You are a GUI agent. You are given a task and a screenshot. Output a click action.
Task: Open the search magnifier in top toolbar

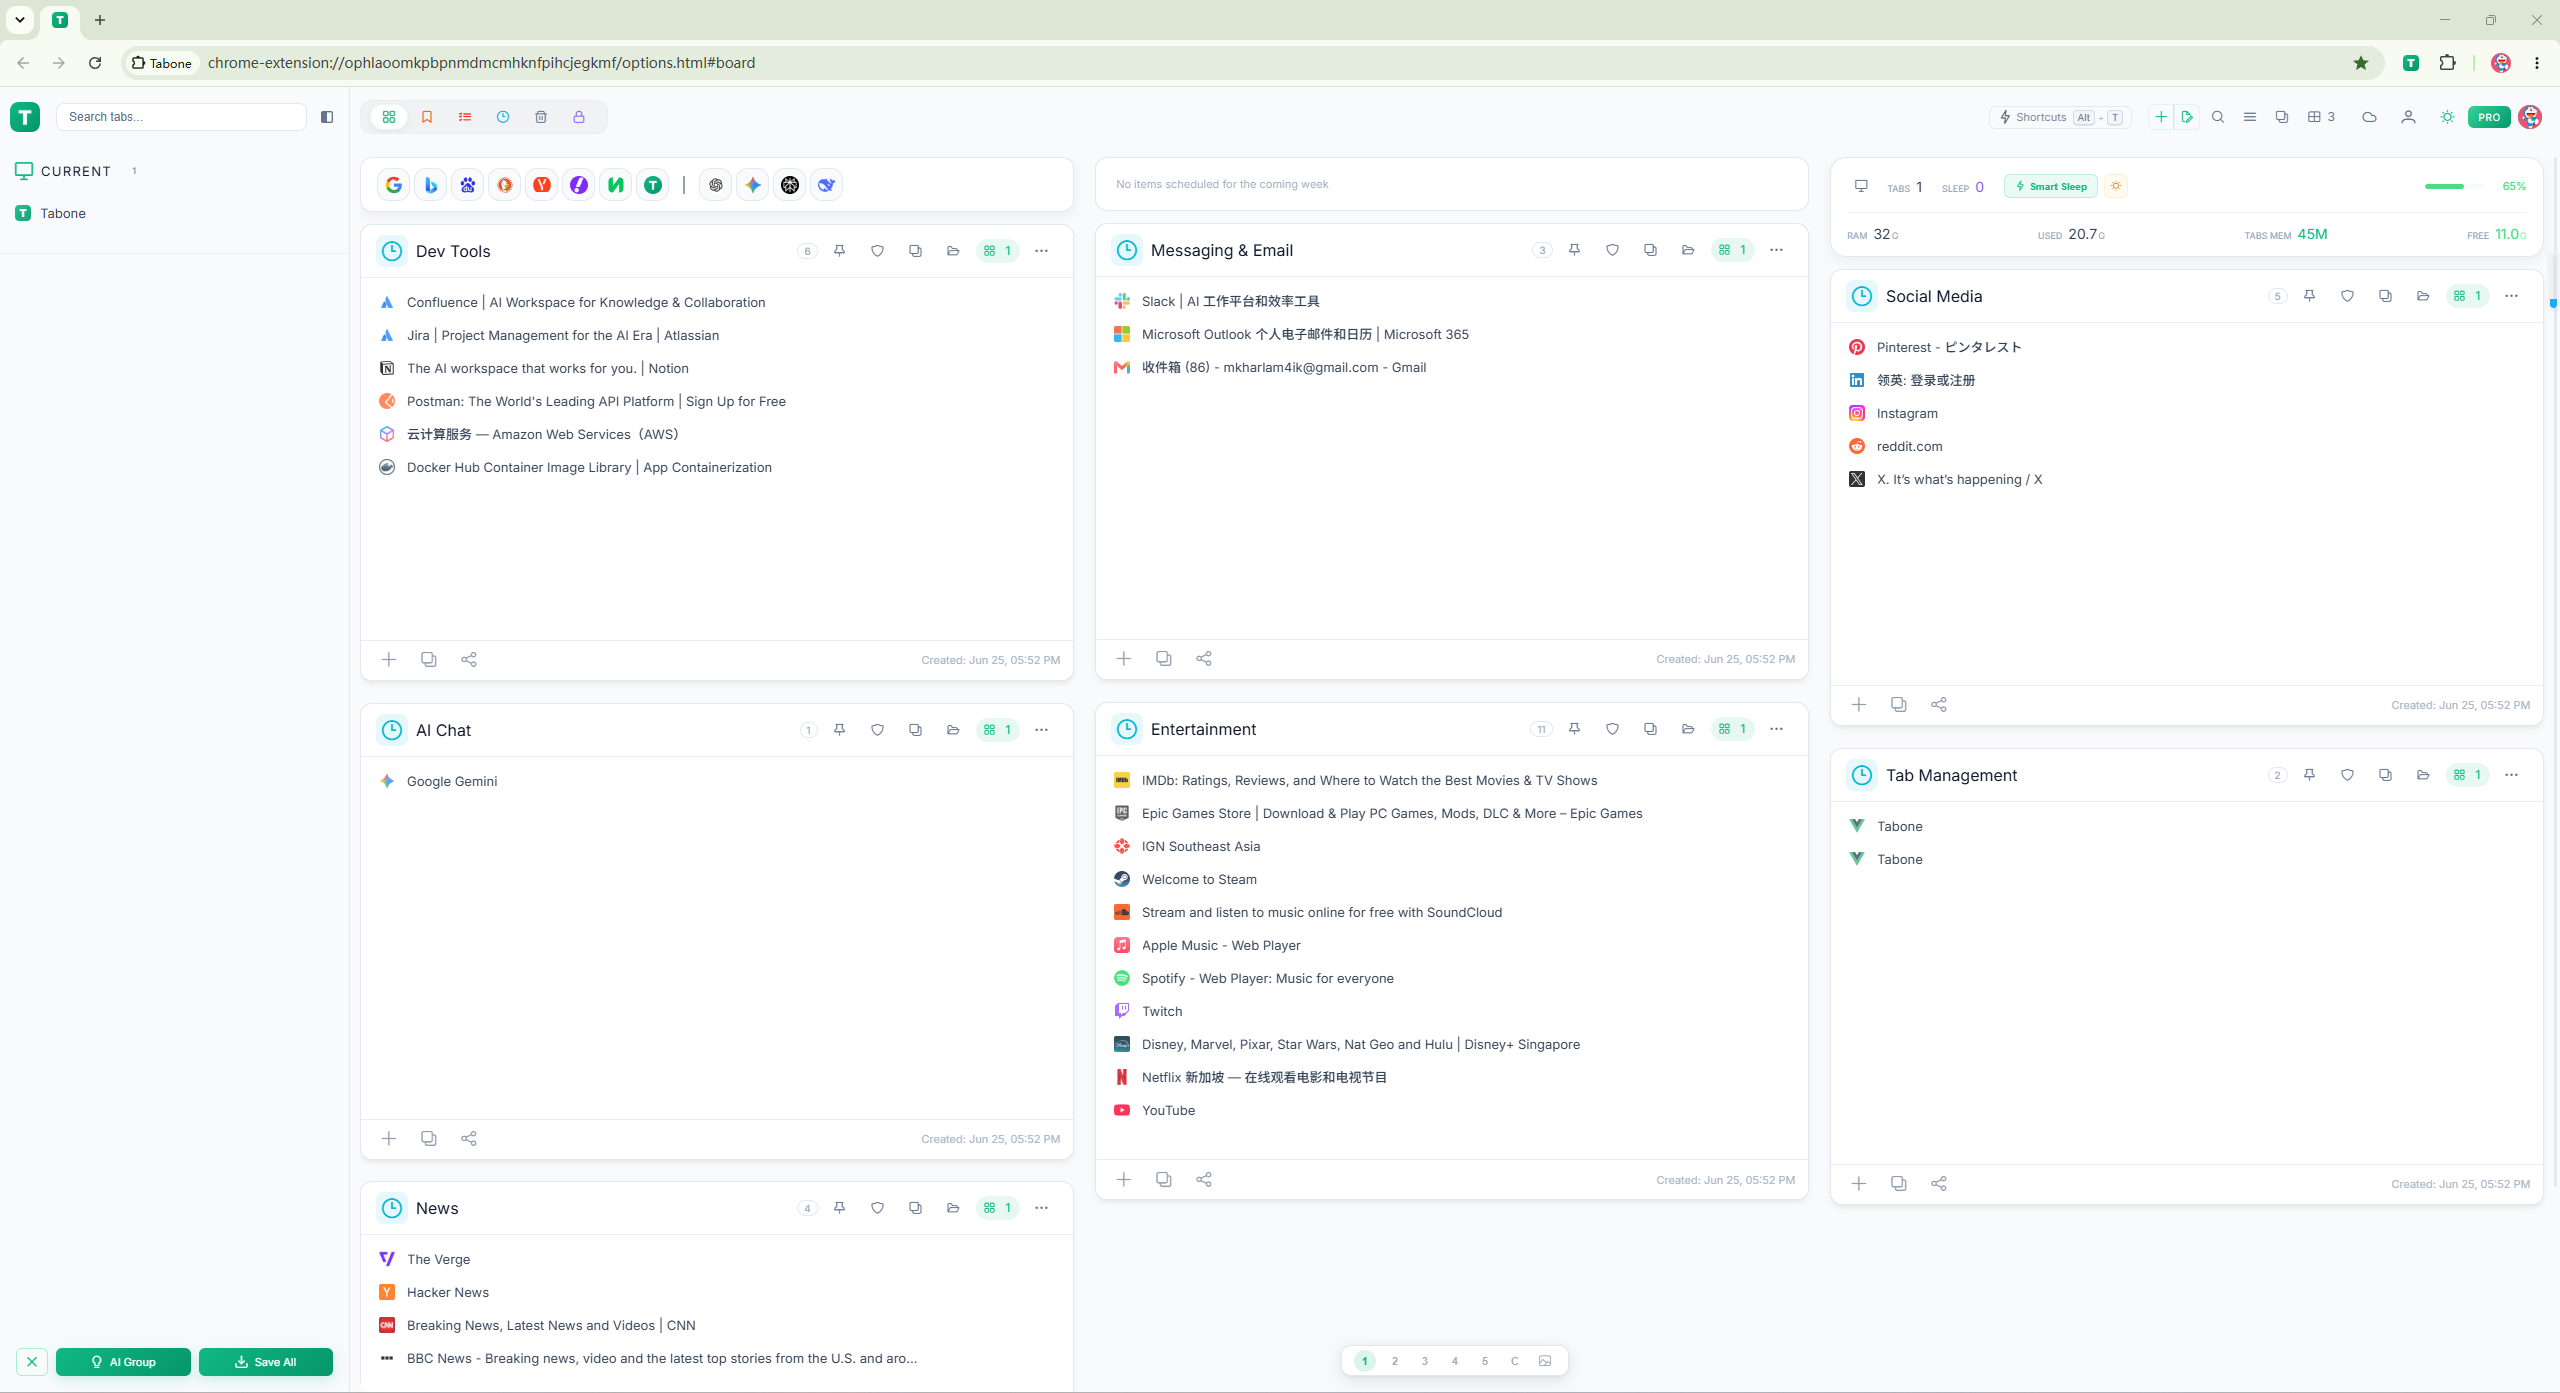pyautogui.click(x=2218, y=117)
